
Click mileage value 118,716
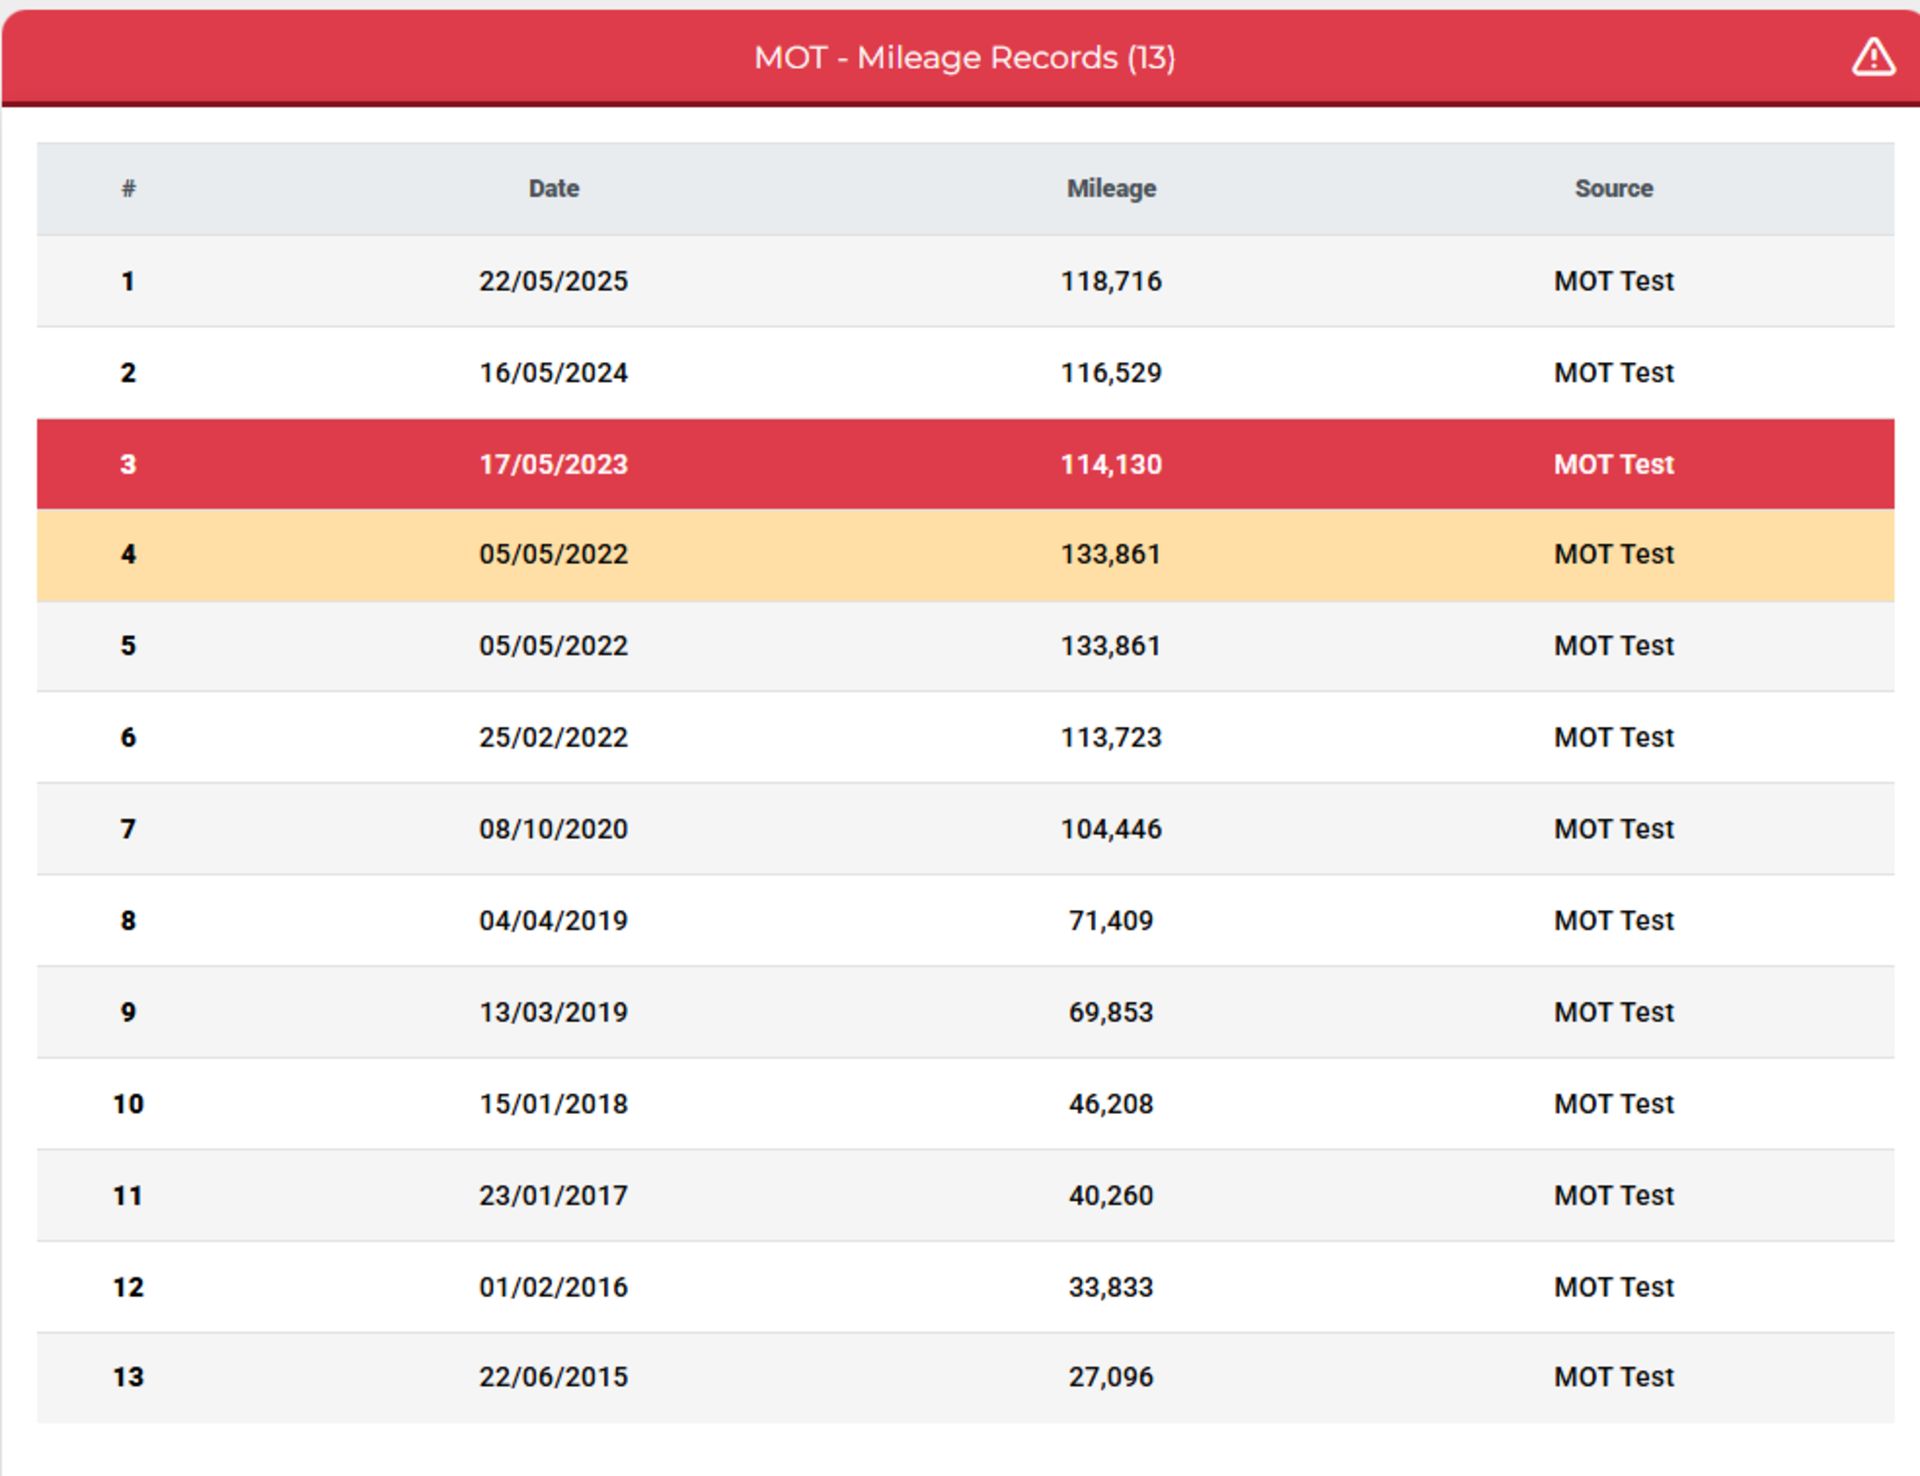point(1111,281)
